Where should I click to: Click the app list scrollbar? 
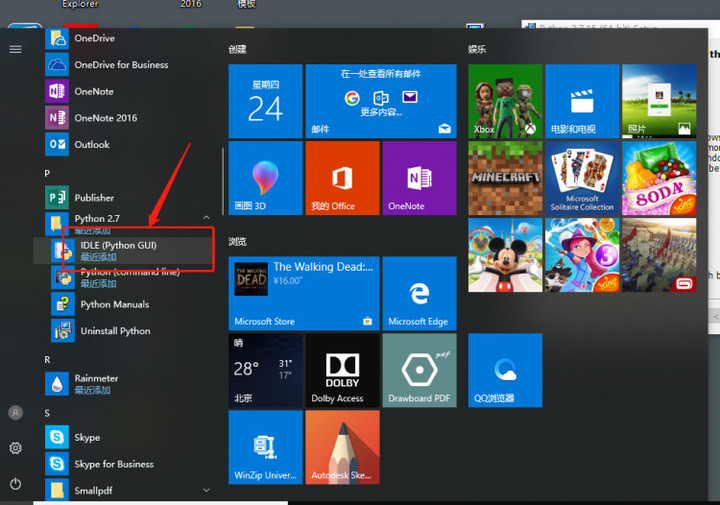point(223,181)
